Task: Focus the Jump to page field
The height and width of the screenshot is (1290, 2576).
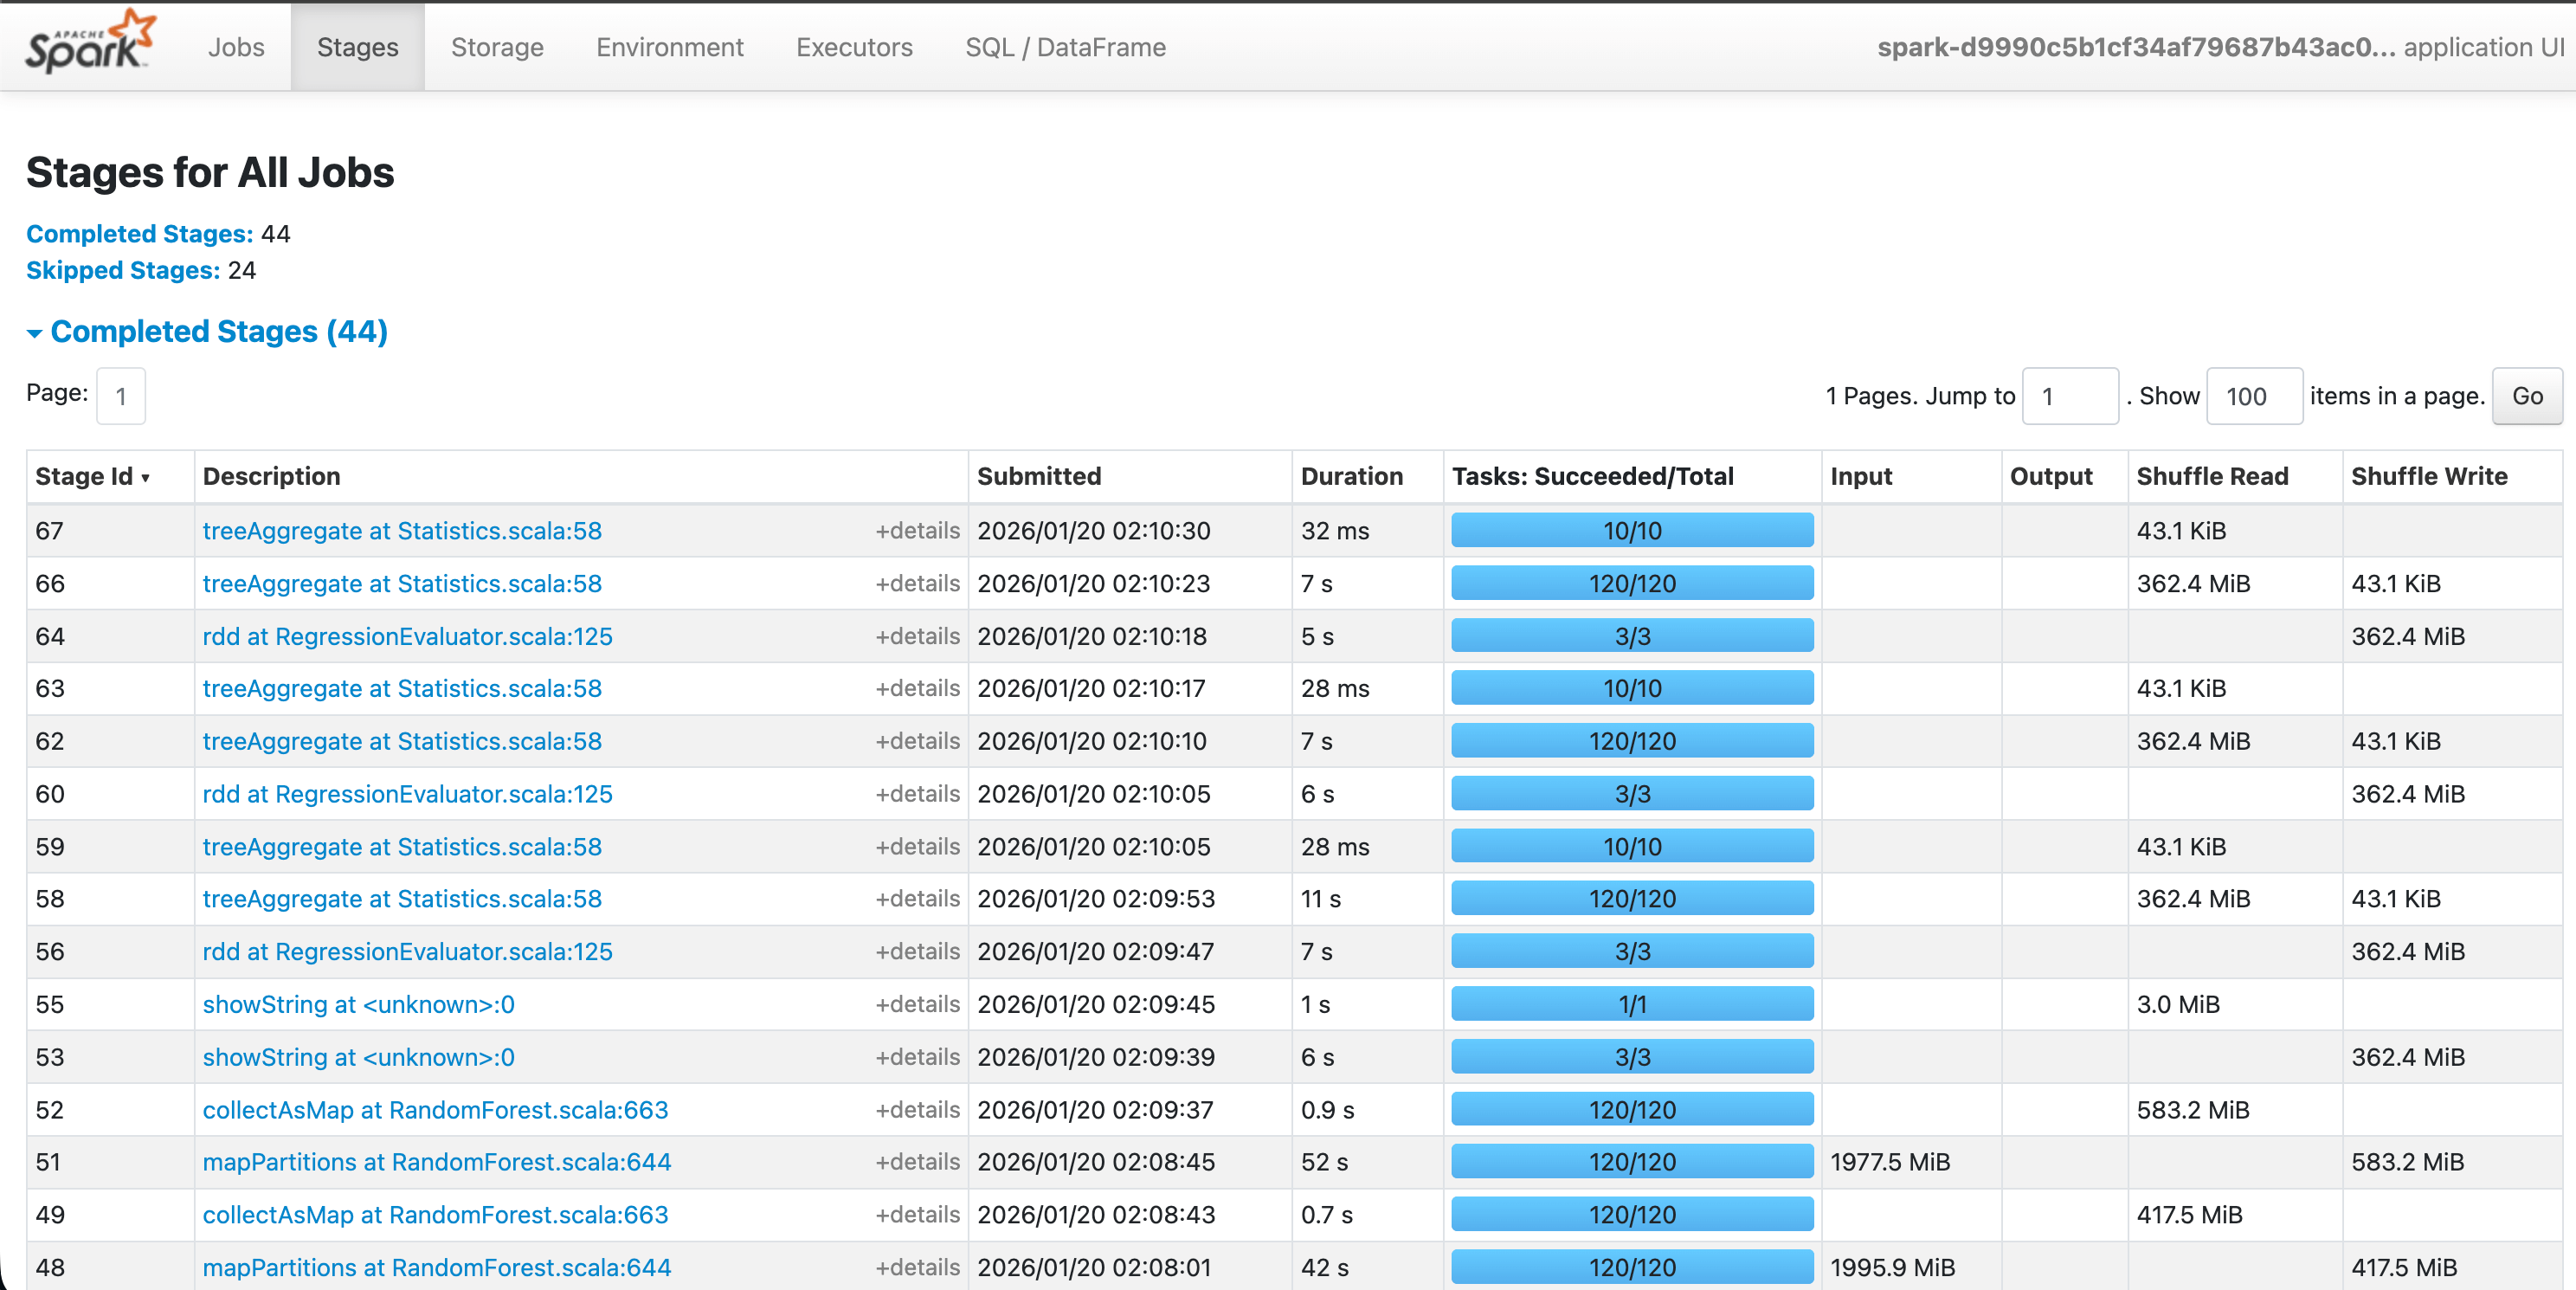Action: (2069, 396)
